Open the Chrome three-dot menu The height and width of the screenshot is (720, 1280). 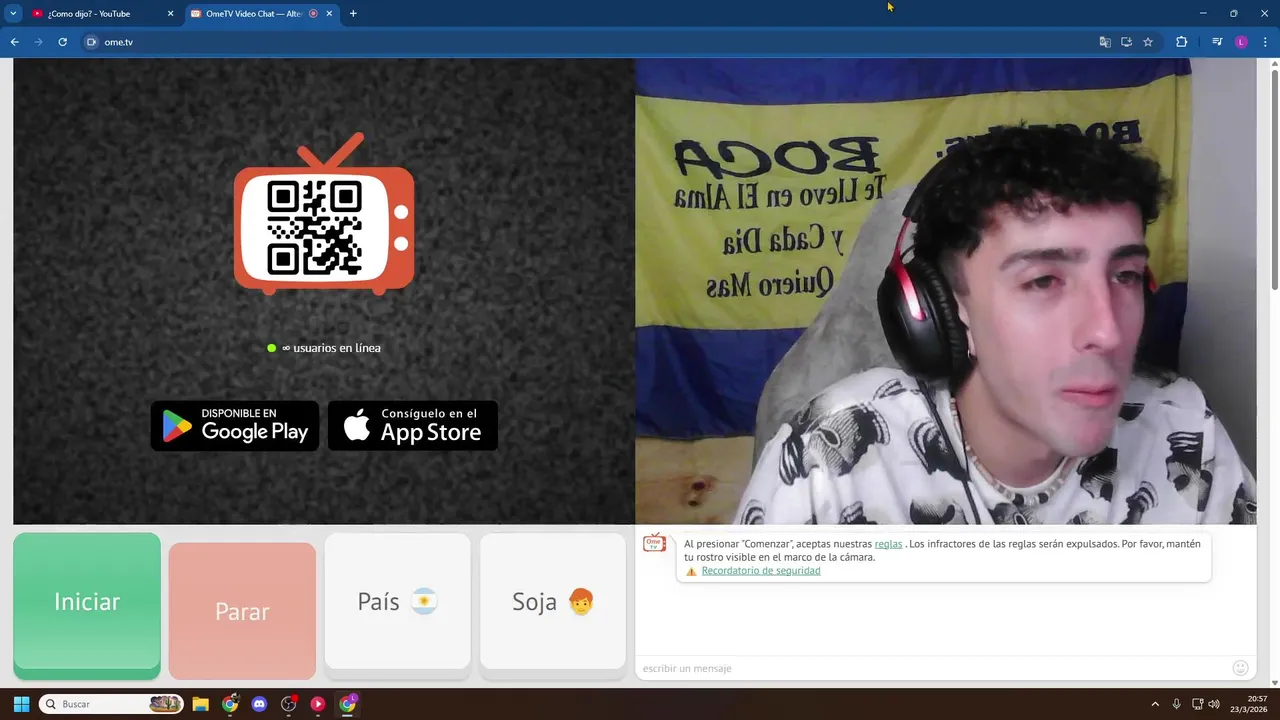point(1265,42)
